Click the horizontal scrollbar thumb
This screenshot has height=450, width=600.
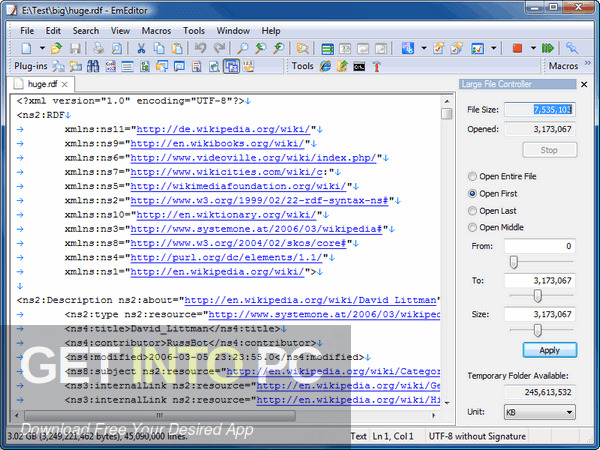coord(160,415)
